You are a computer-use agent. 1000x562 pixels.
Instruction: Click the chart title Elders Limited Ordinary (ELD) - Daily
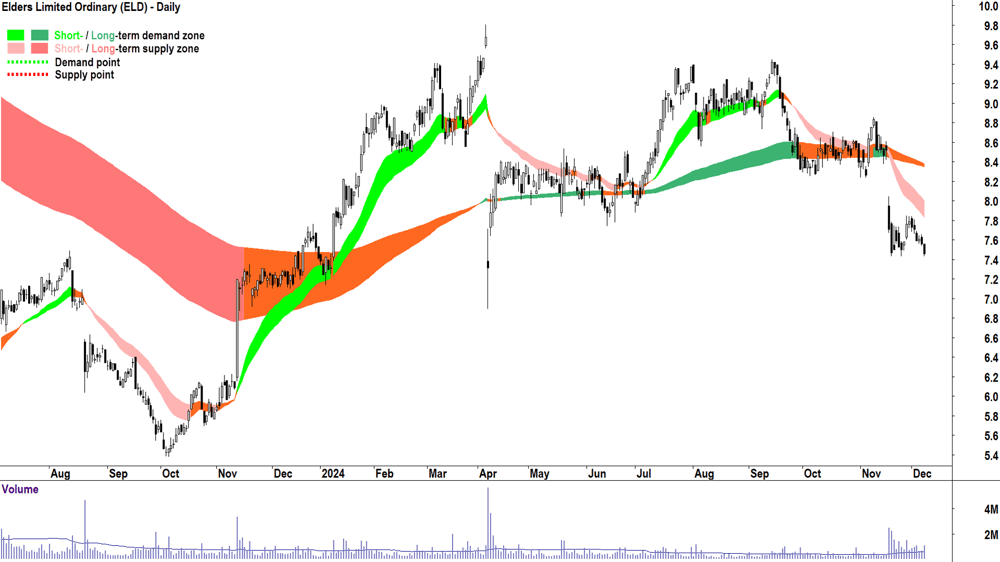click(91, 8)
